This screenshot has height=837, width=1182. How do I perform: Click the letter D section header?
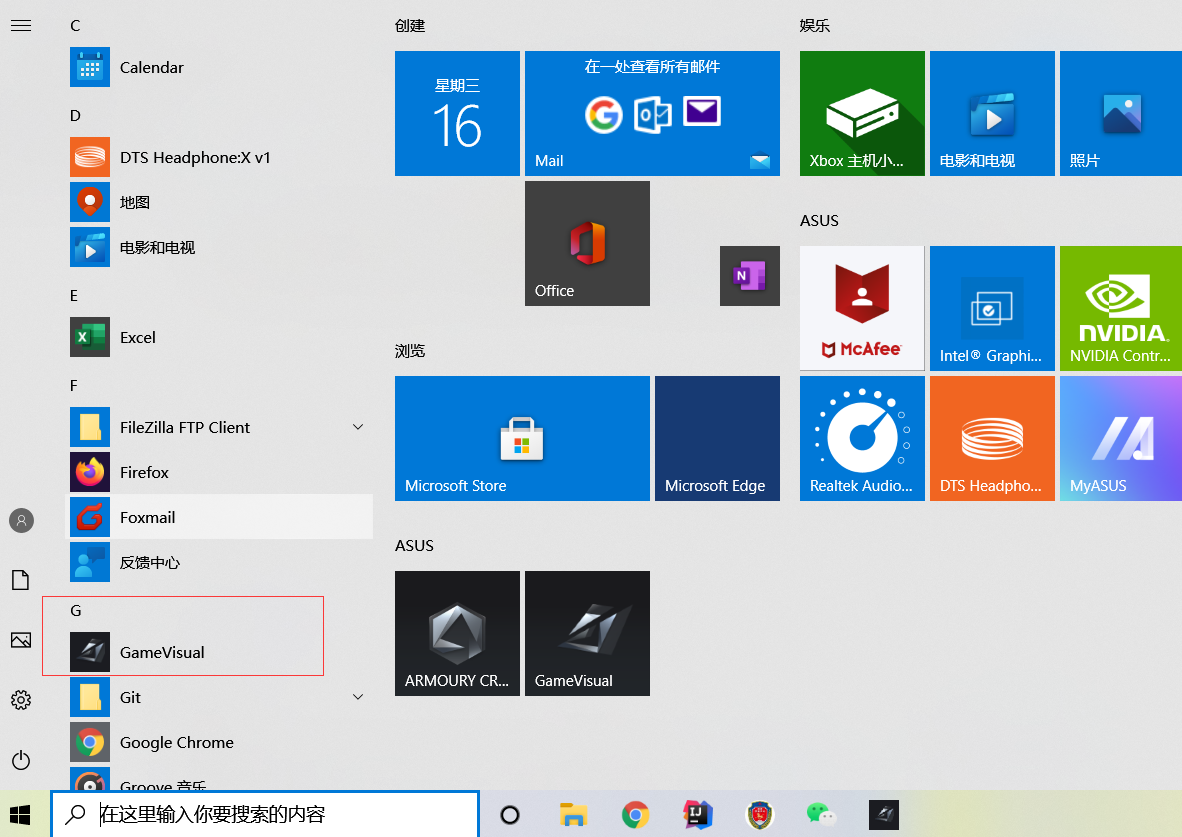[75, 115]
